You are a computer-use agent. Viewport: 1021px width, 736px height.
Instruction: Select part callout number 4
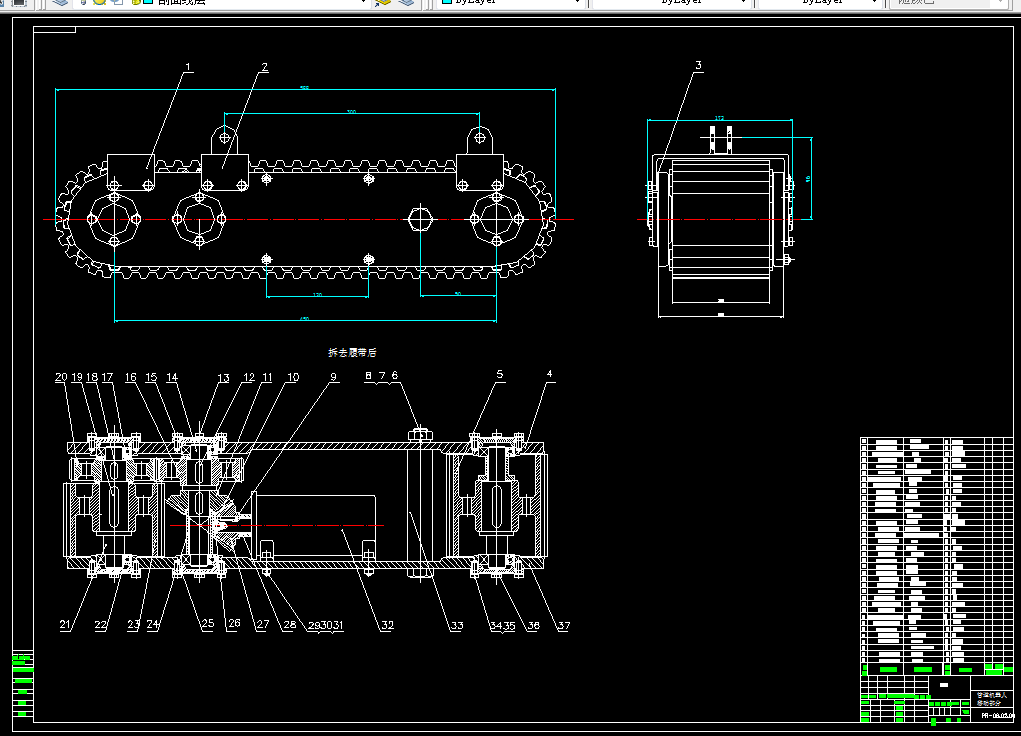(550, 374)
